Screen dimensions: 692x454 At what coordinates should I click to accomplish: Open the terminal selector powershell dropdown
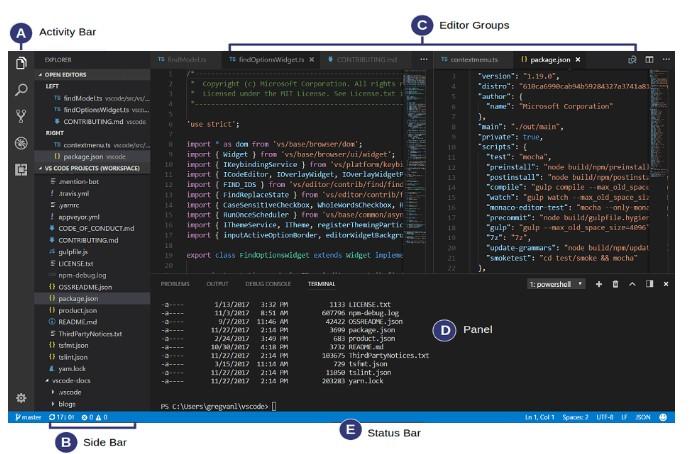[x=557, y=284]
